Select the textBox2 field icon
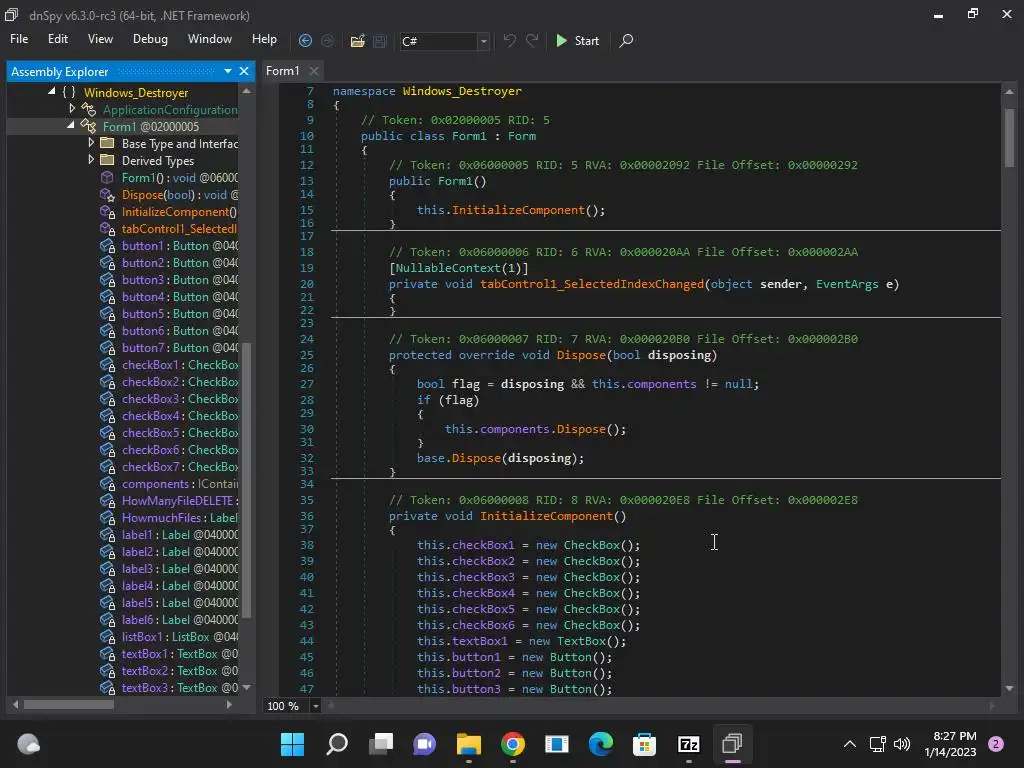 click(107, 670)
